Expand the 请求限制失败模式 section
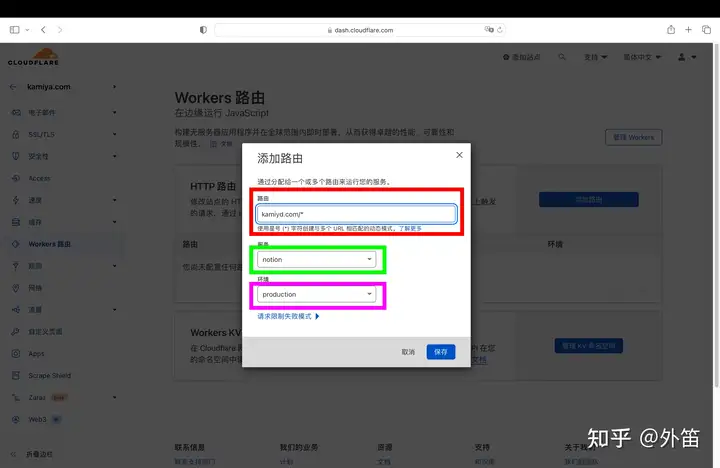This screenshot has width=720, height=468. (x=288, y=316)
